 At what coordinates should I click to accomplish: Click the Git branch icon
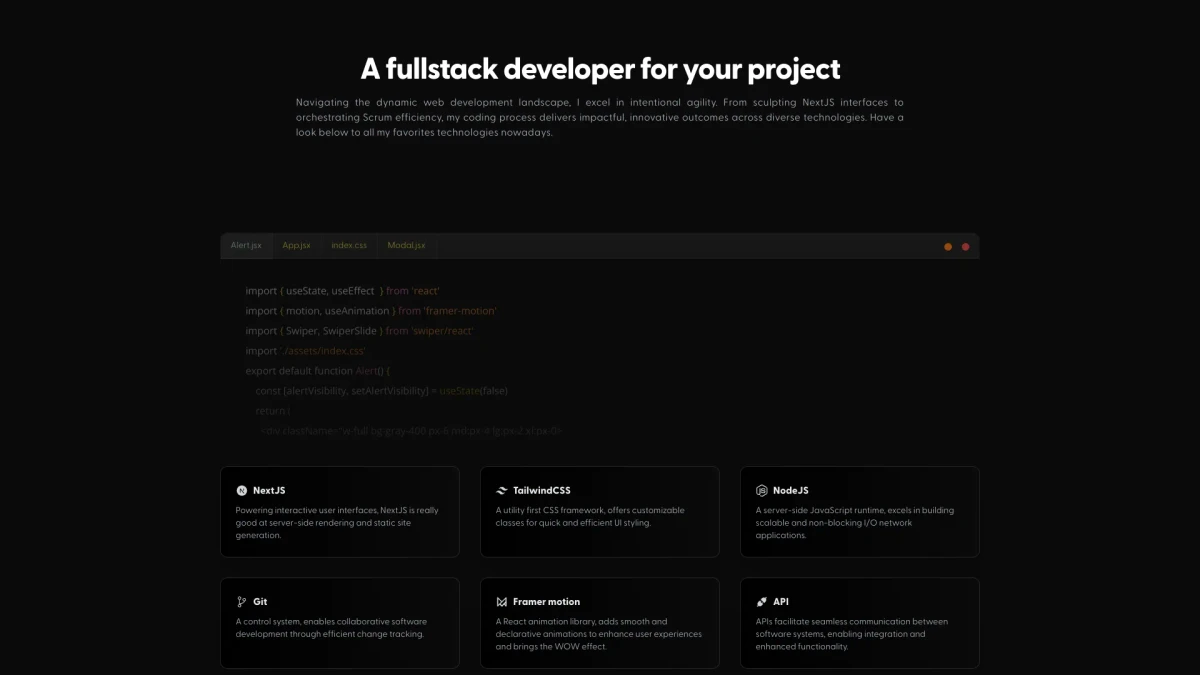click(242, 602)
